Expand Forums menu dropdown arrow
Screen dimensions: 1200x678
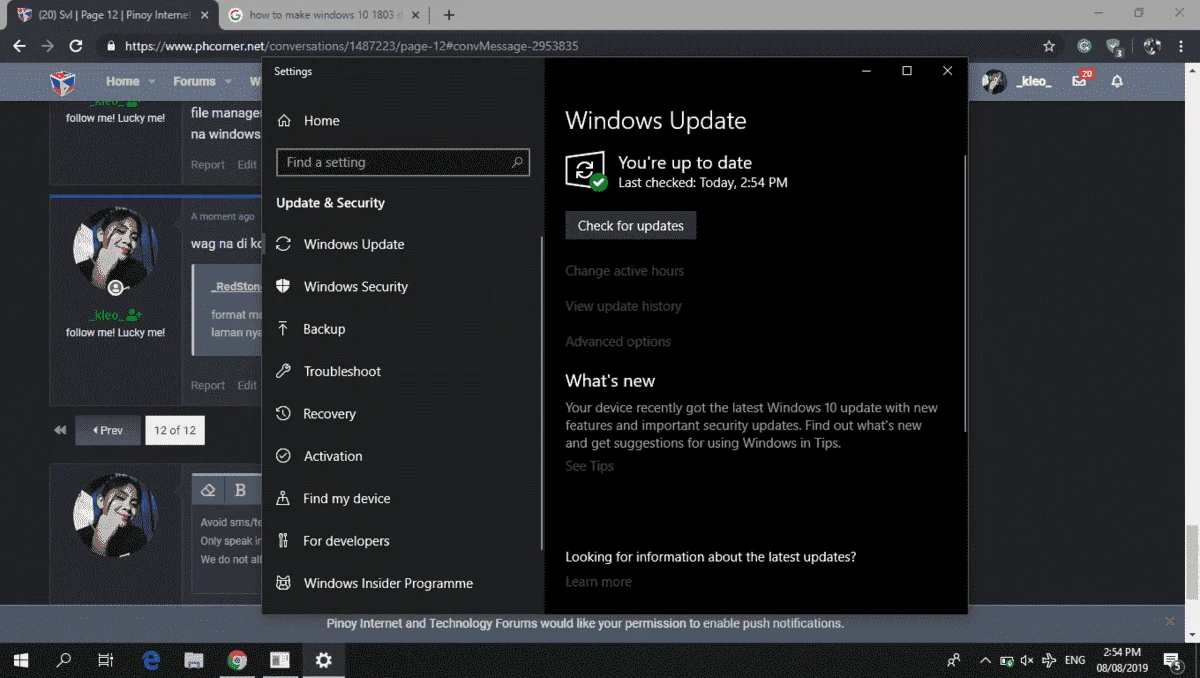[x=227, y=82]
